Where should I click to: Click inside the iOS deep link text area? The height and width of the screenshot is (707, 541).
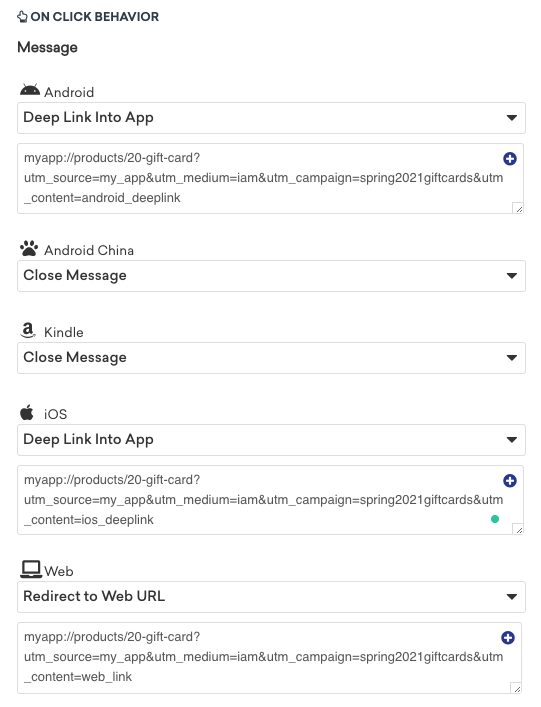[270, 500]
